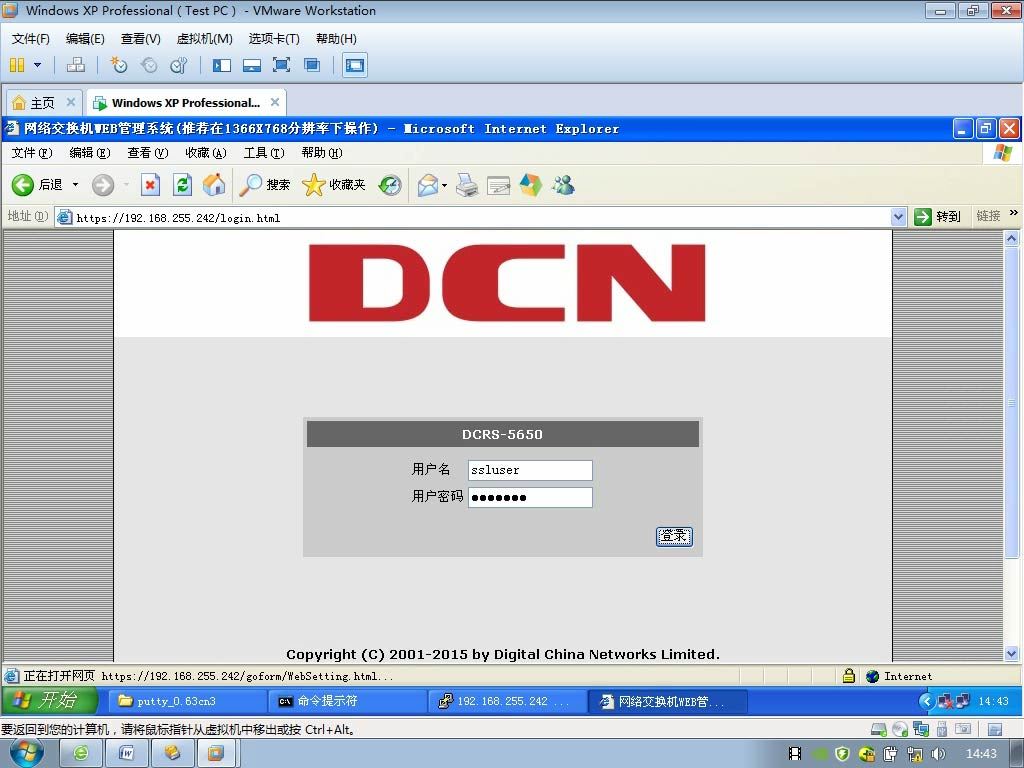
Task: Take a VMware snapshot with clock-plus icon
Action: pyautogui.click(x=118, y=65)
